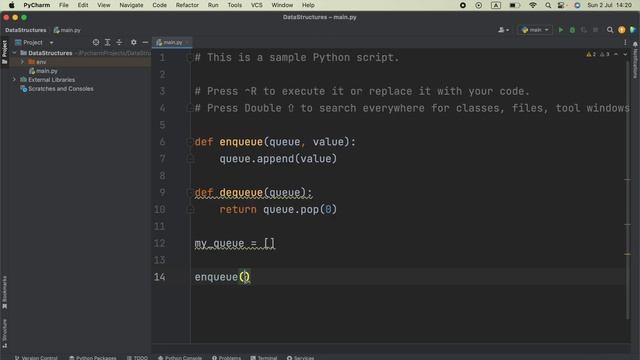Collapse all in Project panel

[119, 42]
